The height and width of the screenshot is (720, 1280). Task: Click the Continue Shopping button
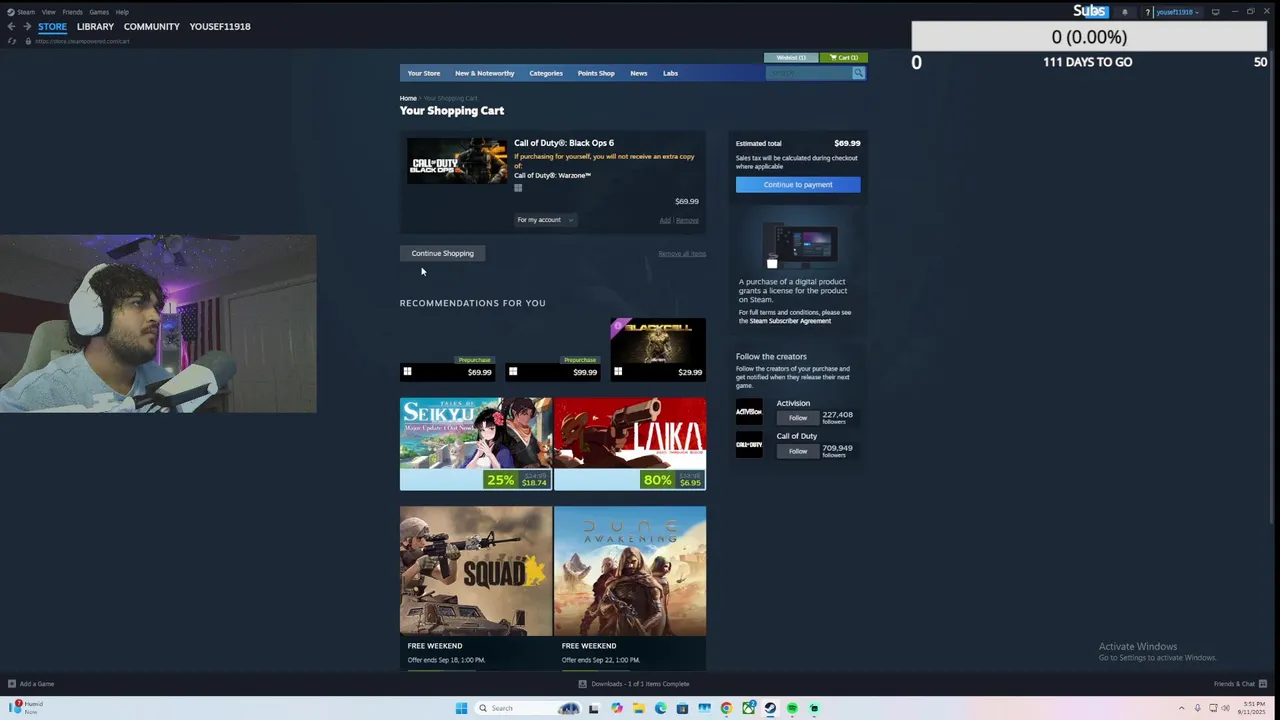442,253
